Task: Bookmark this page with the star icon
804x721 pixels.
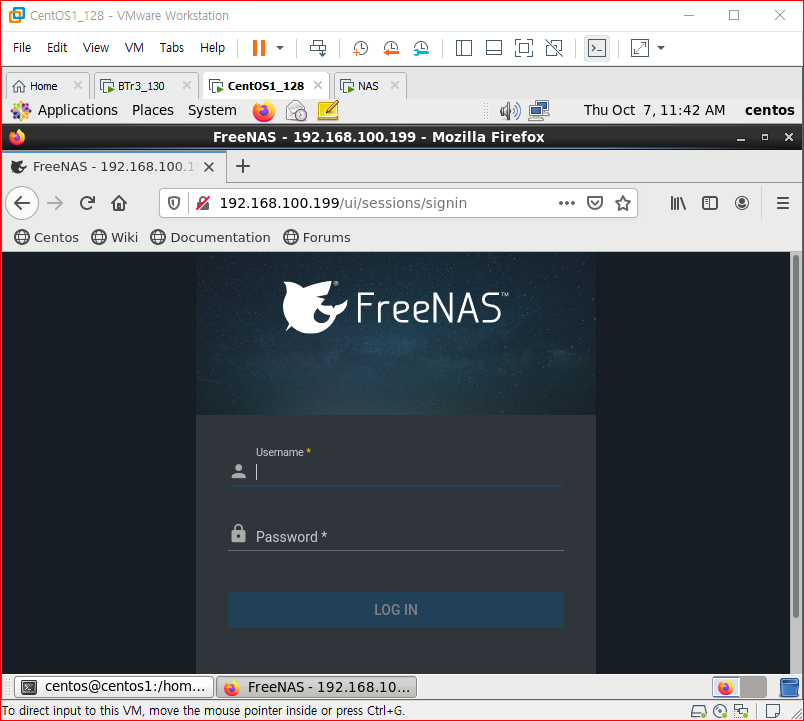Action: pos(623,203)
